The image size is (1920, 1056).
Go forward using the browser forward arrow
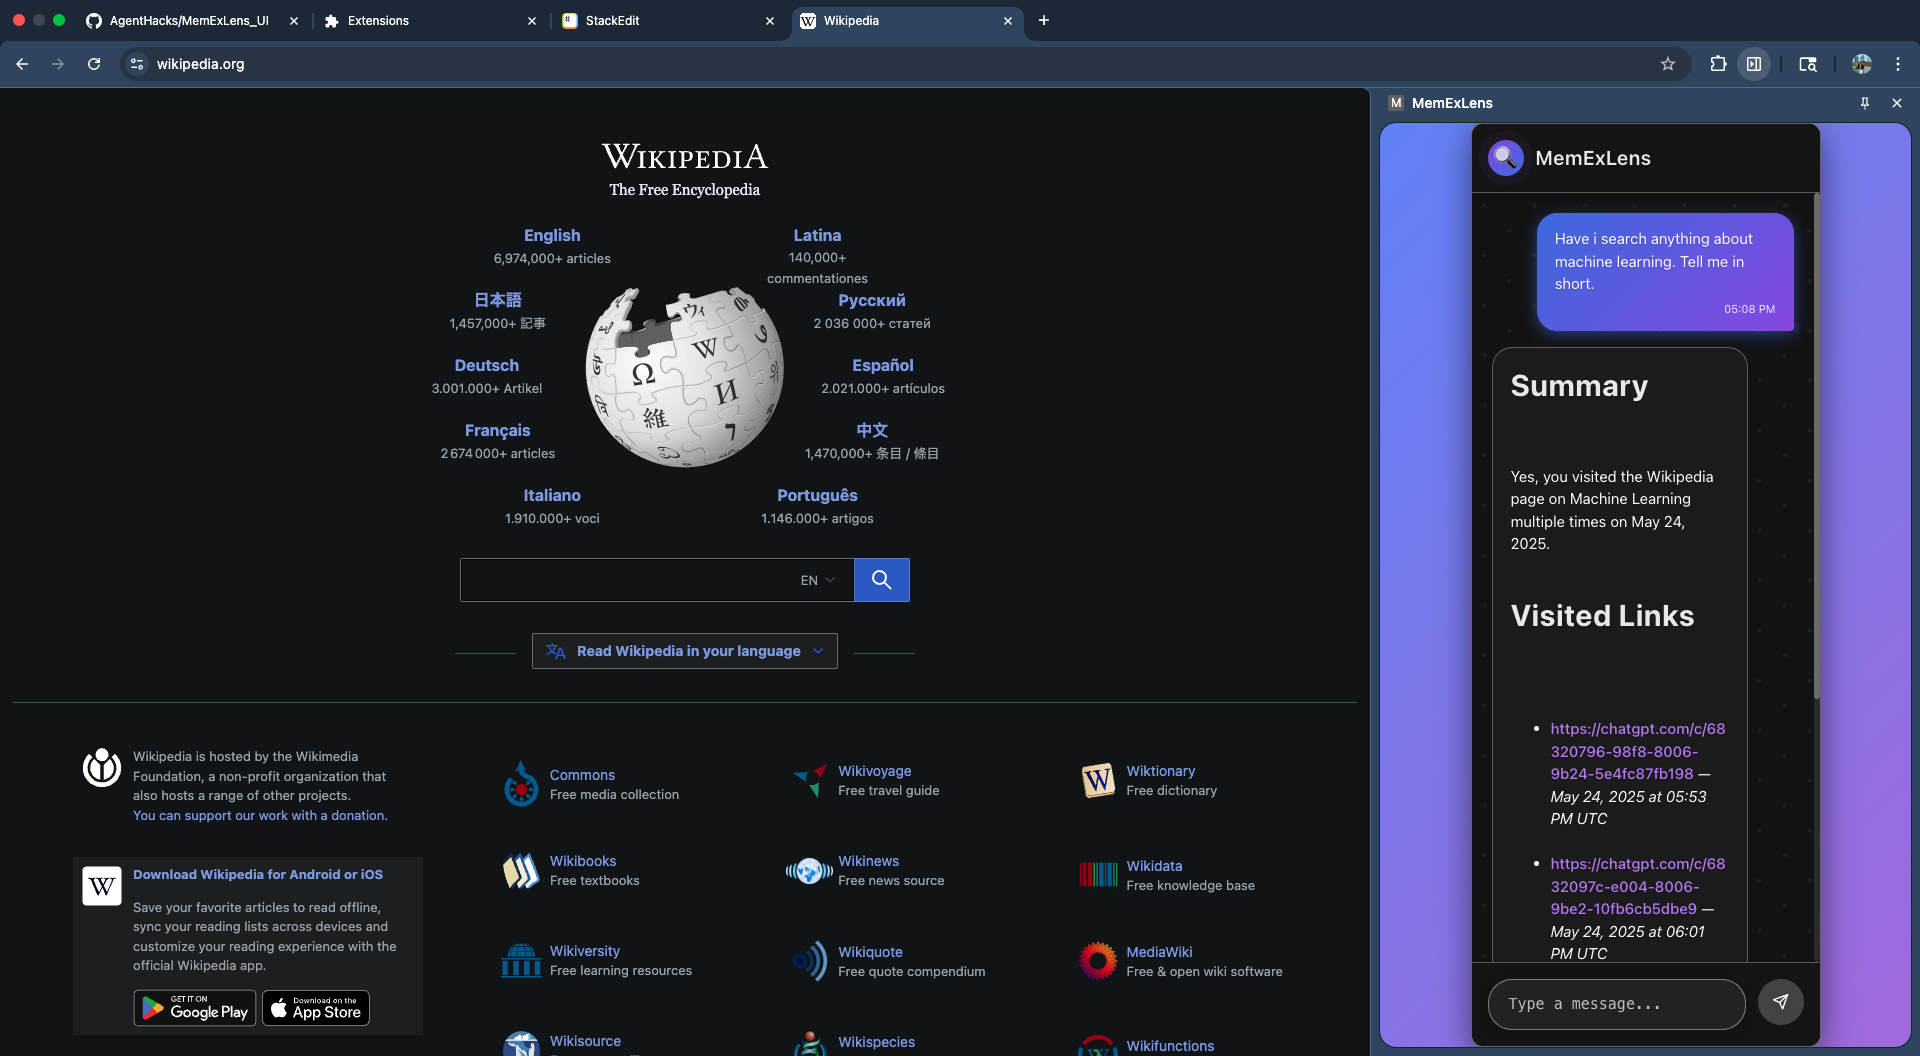58,64
